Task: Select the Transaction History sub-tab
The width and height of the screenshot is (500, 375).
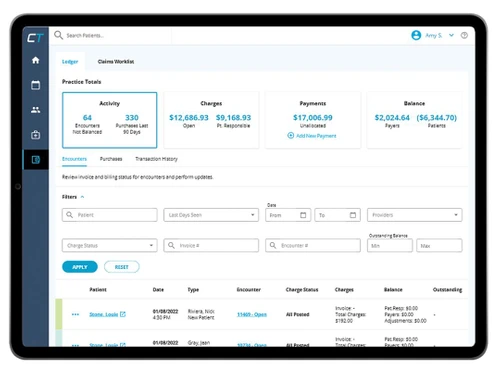Action: click(x=156, y=159)
